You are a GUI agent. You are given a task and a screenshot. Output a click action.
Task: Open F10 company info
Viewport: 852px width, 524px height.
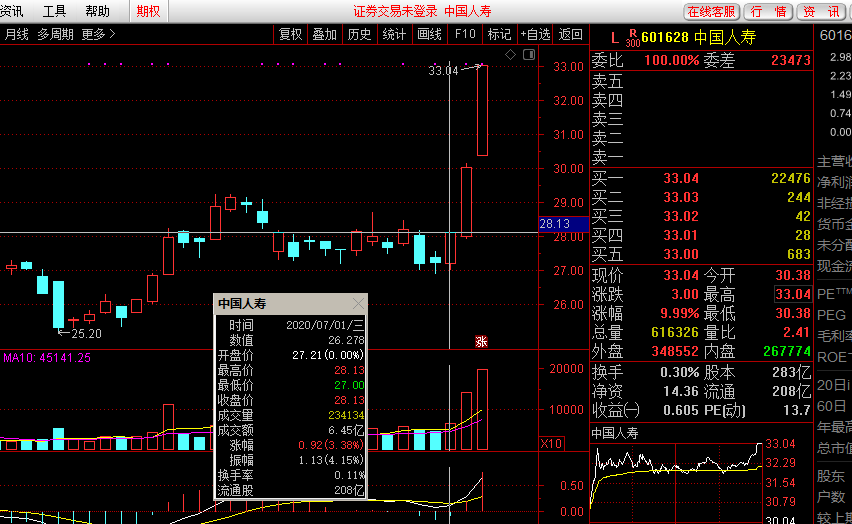click(x=465, y=34)
